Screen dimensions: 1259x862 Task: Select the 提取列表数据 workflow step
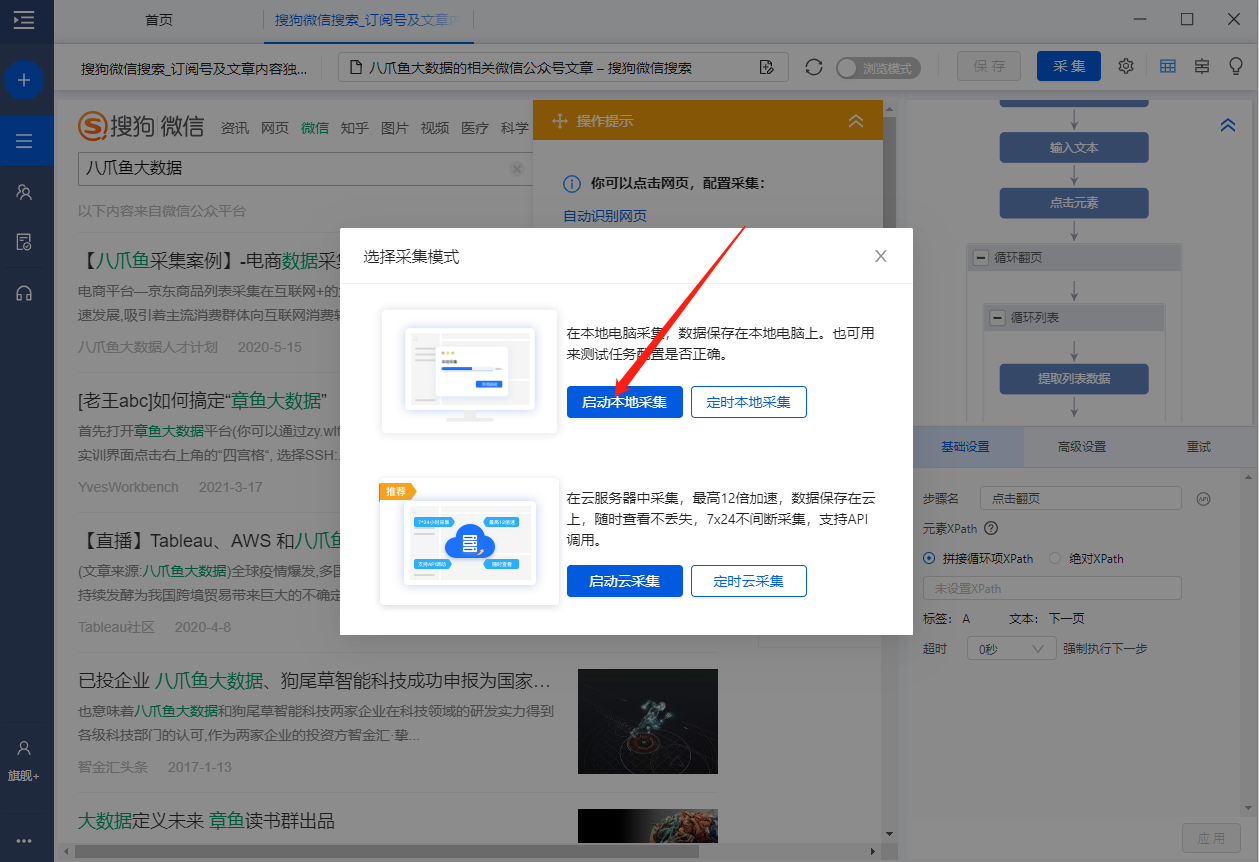point(1074,379)
